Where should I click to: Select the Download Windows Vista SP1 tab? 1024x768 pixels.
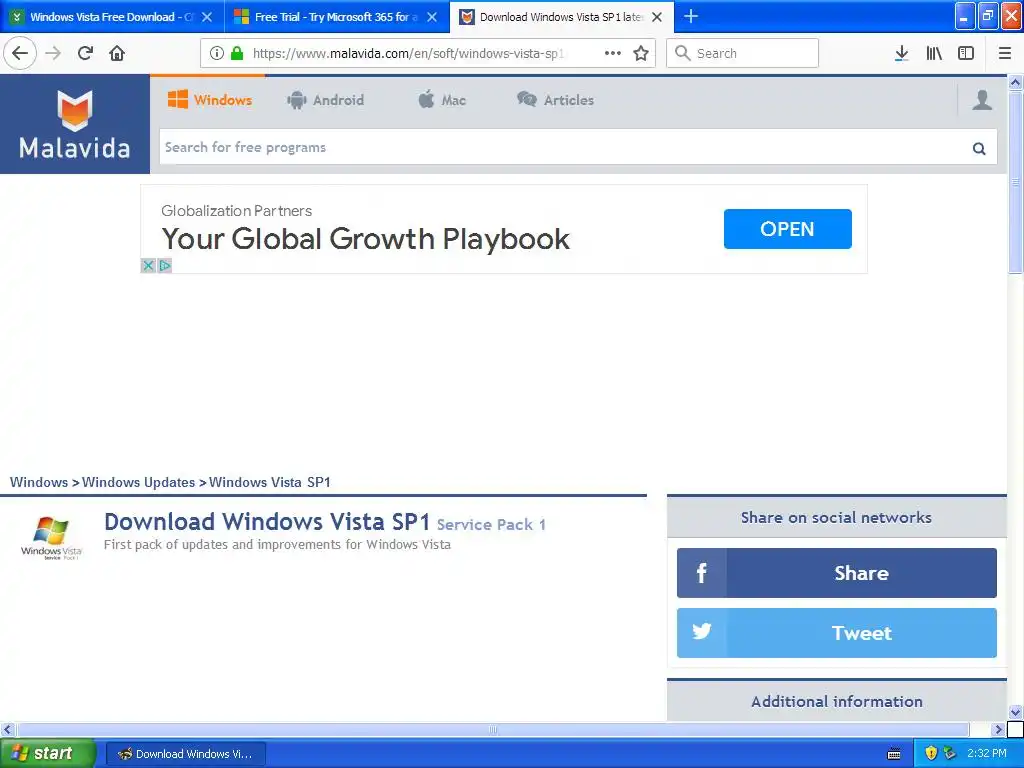(x=562, y=17)
